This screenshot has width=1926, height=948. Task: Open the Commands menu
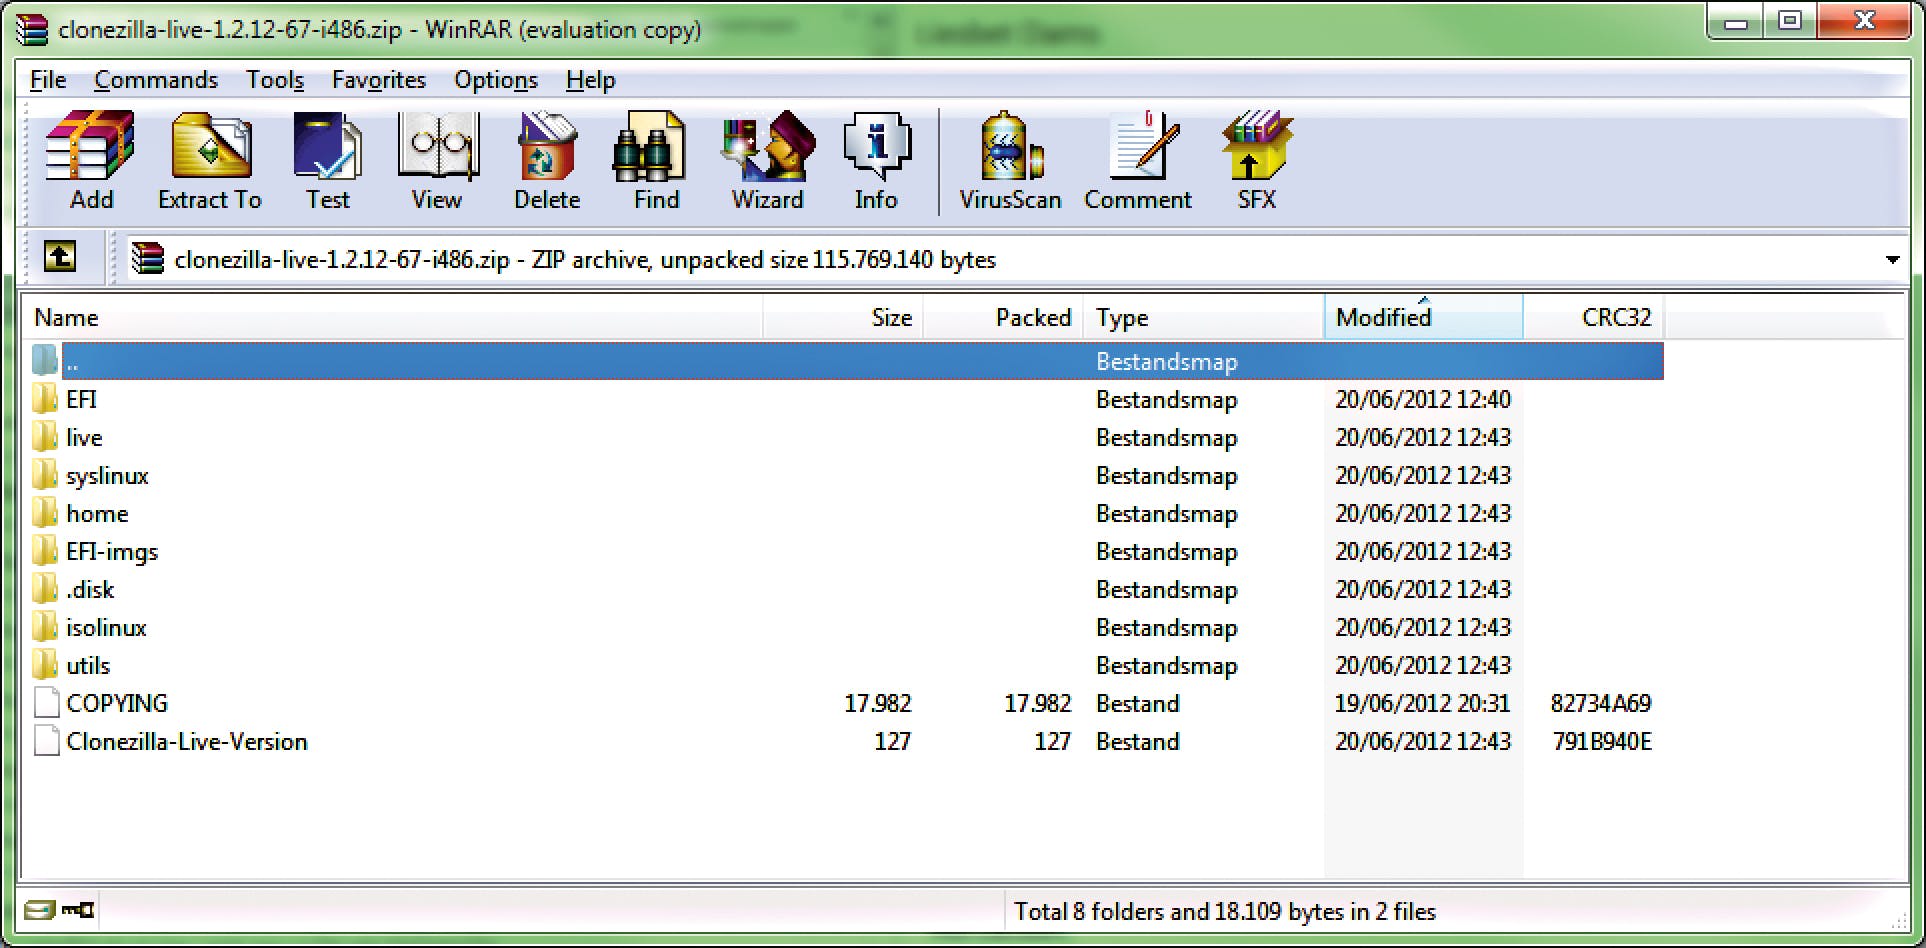[x=156, y=80]
